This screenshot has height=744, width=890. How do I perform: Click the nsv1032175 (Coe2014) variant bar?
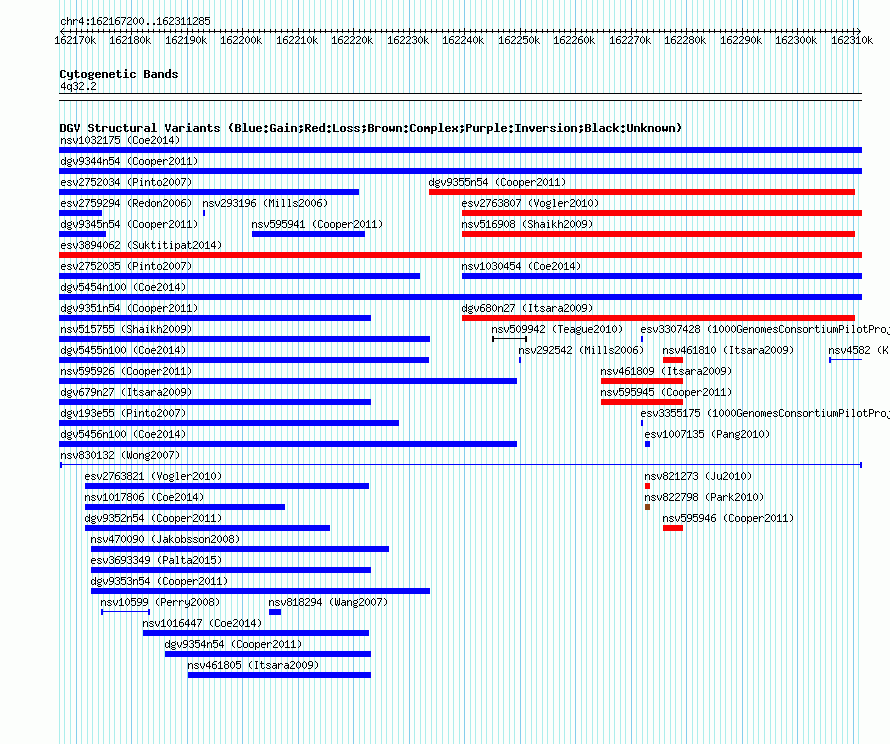(x=460, y=150)
